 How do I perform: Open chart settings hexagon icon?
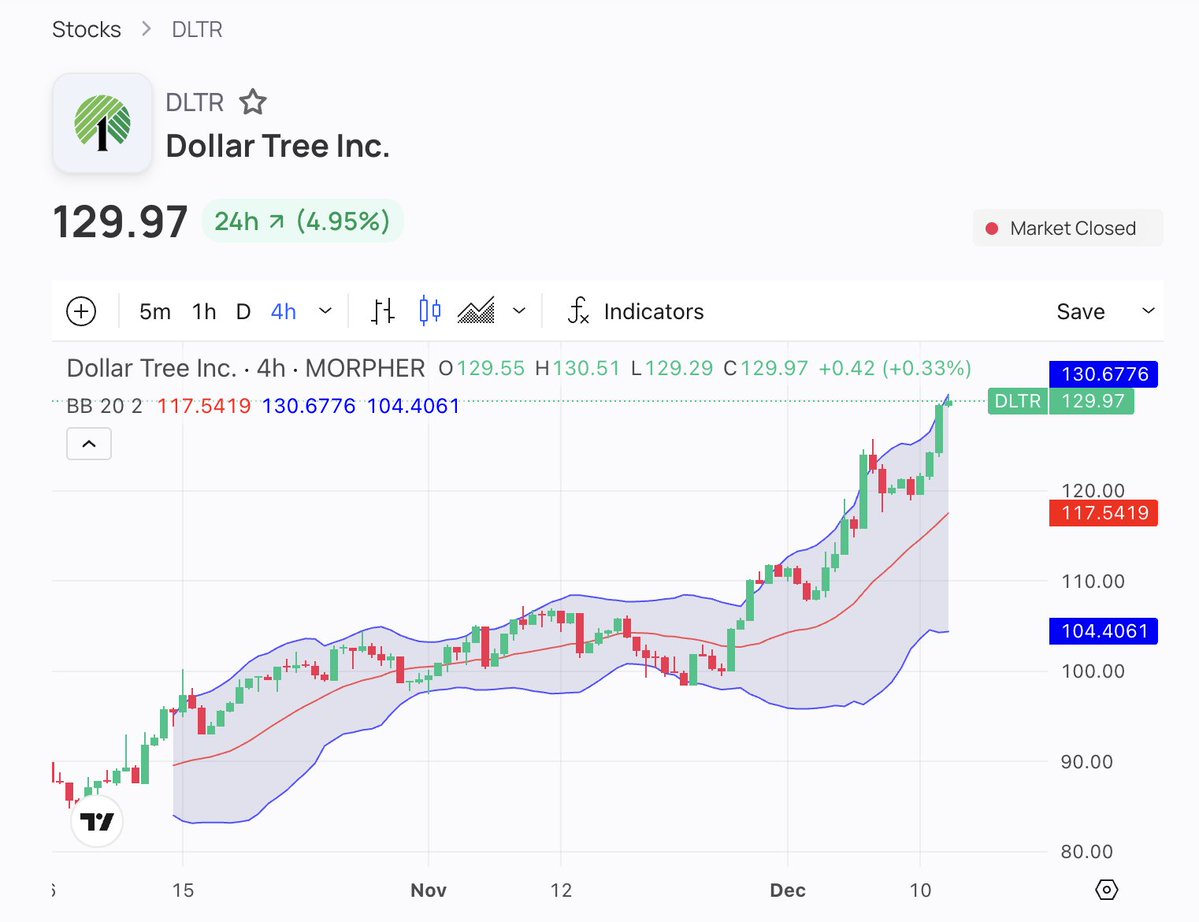tap(1106, 890)
